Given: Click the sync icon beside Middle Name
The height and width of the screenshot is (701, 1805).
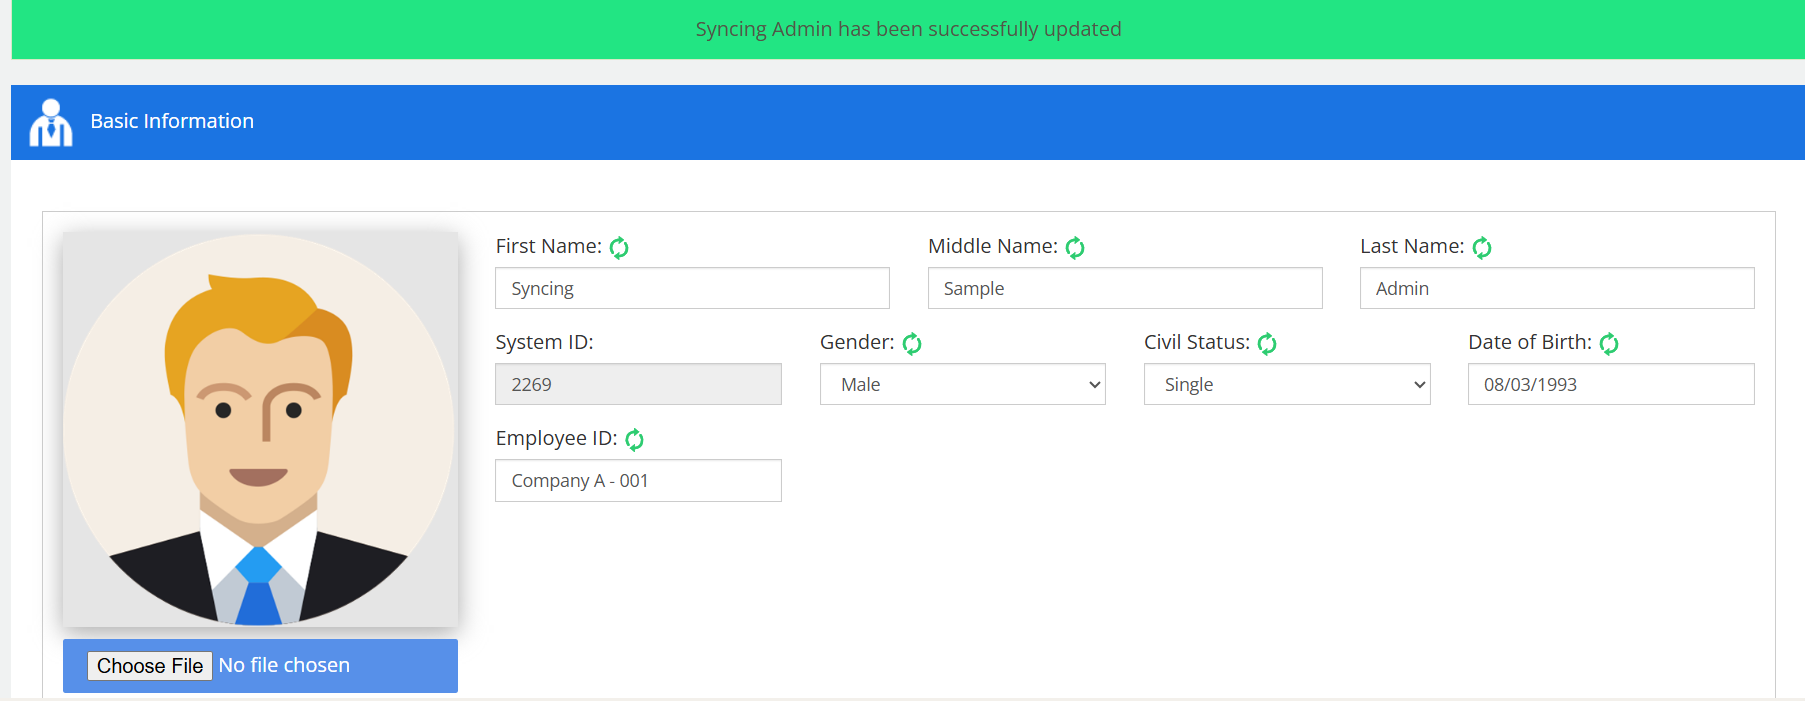Looking at the screenshot, I should pos(1075,247).
